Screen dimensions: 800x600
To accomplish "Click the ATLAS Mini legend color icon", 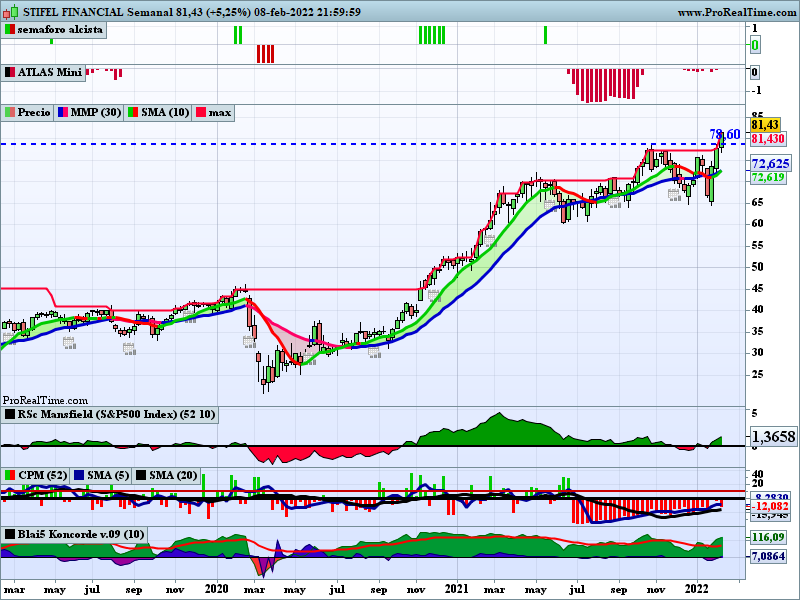I will pyautogui.click(x=10, y=72).
